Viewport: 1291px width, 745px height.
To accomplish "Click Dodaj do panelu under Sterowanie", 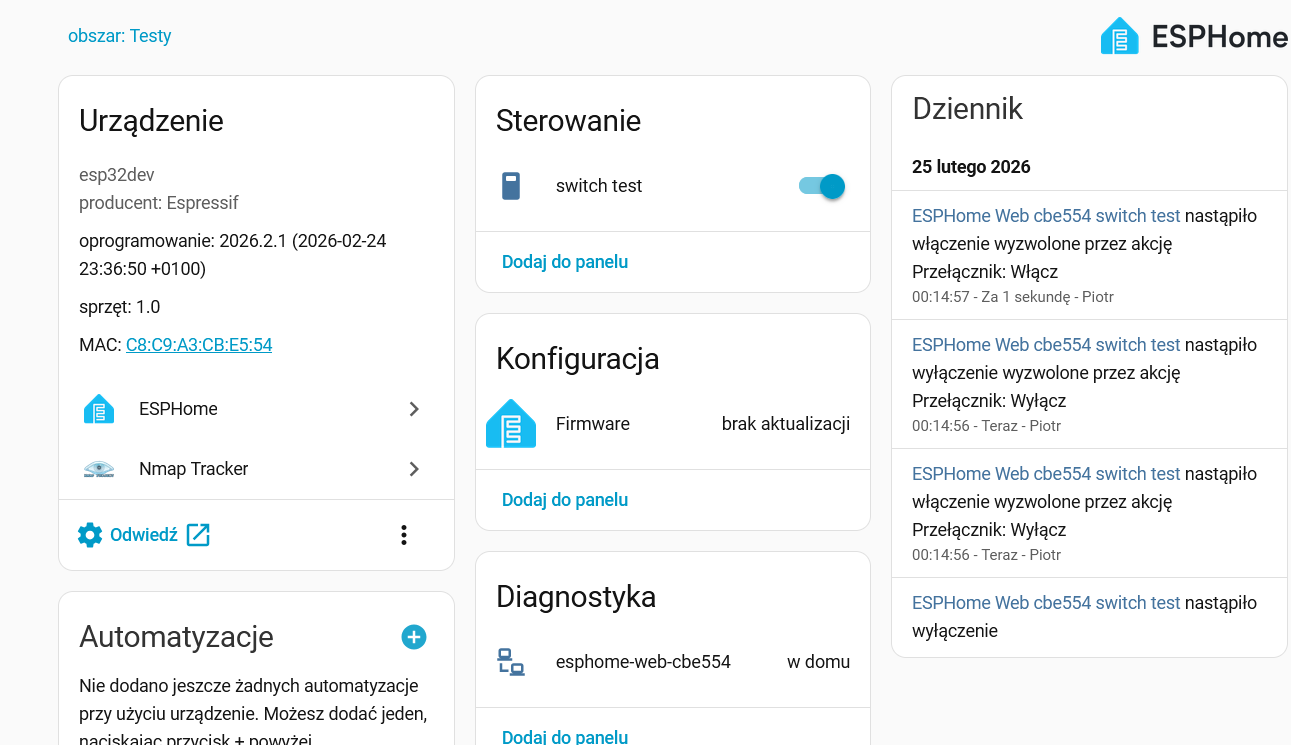I will point(565,262).
